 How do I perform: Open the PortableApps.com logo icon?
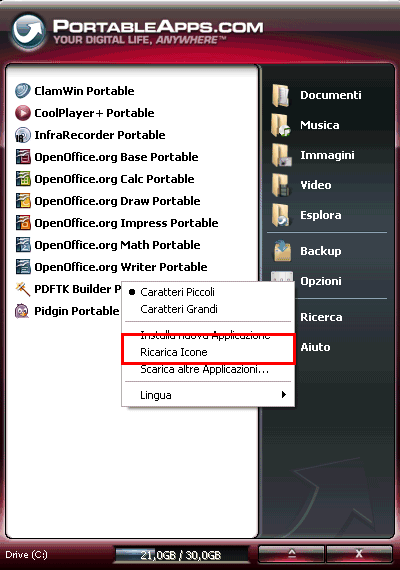[x=28, y=31]
